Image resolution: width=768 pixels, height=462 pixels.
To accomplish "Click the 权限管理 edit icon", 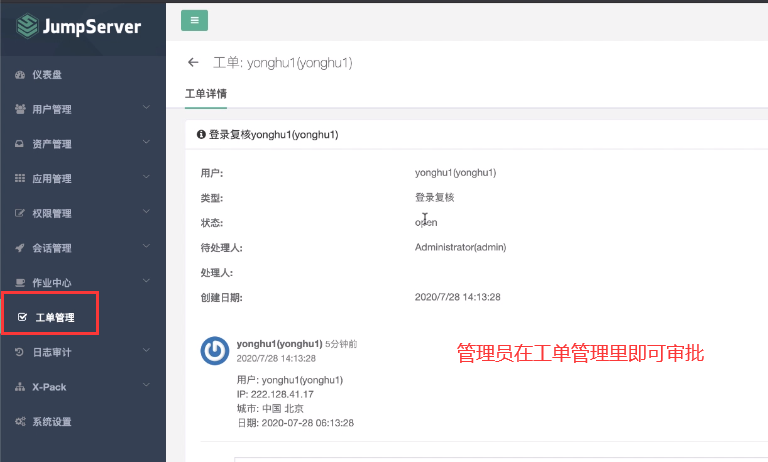I will click(20, 213).
